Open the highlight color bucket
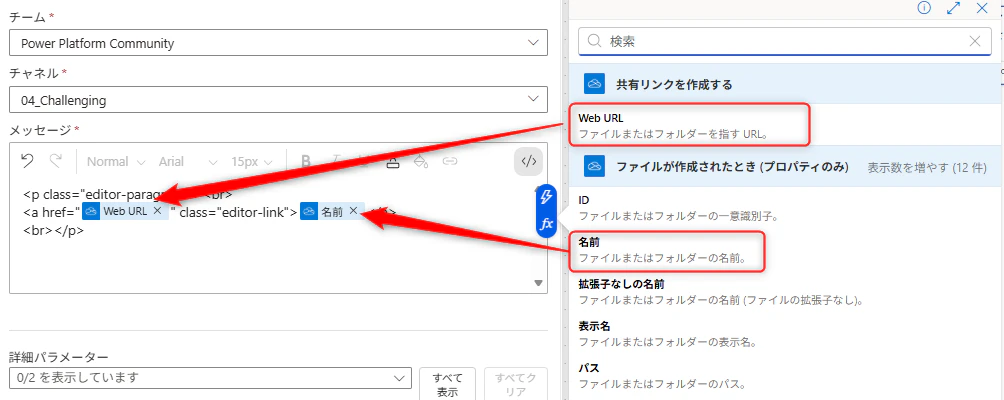The image size is (1004, 400). 421,161
